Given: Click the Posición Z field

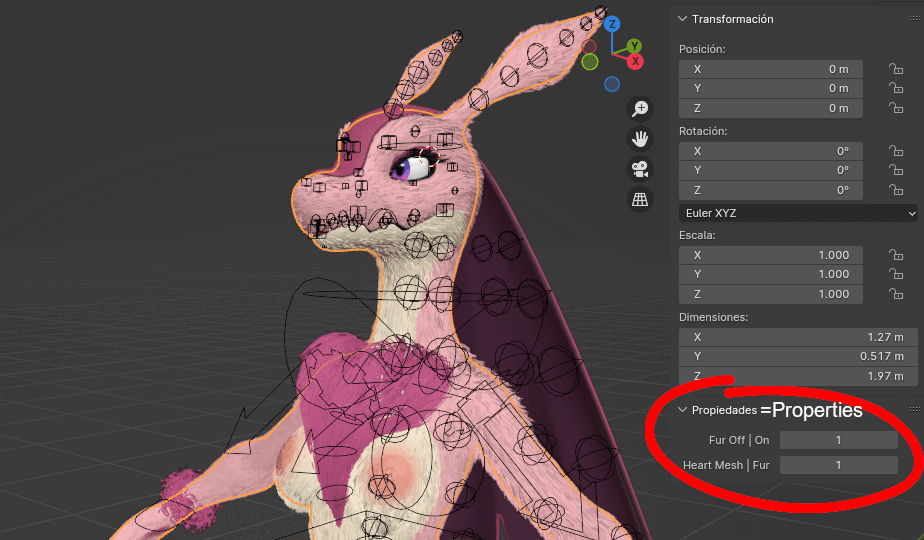Looking at the screenshot, I should pyautogui.click(x=771, y=108).
